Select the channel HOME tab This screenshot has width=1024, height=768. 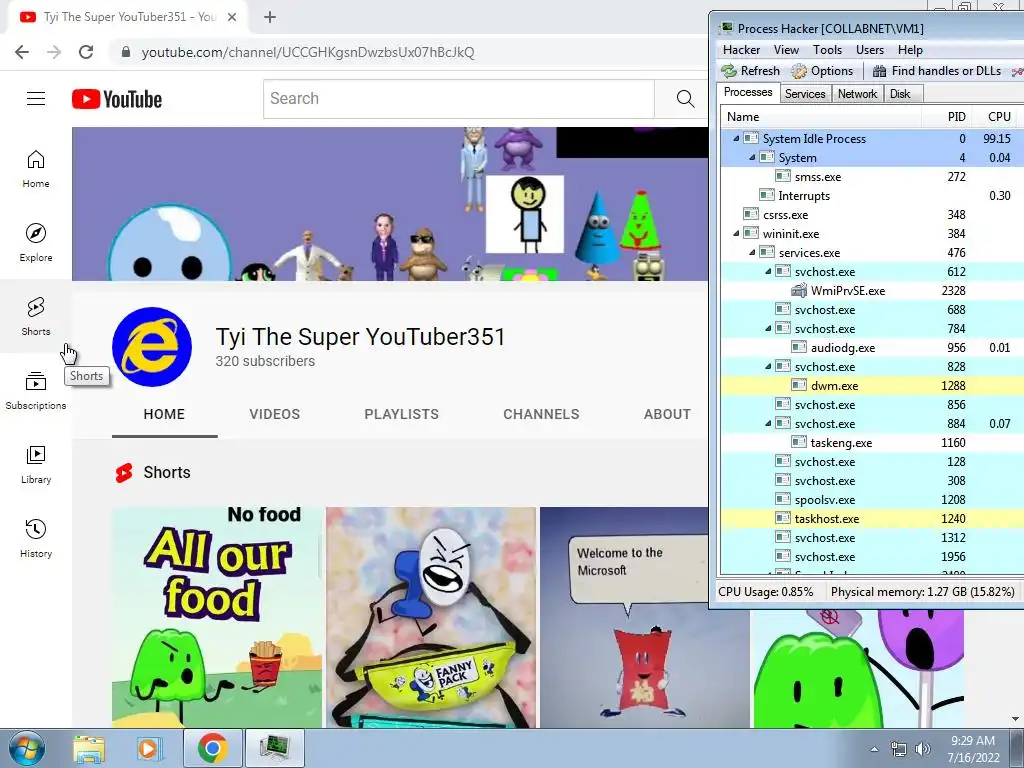point(165,414)
